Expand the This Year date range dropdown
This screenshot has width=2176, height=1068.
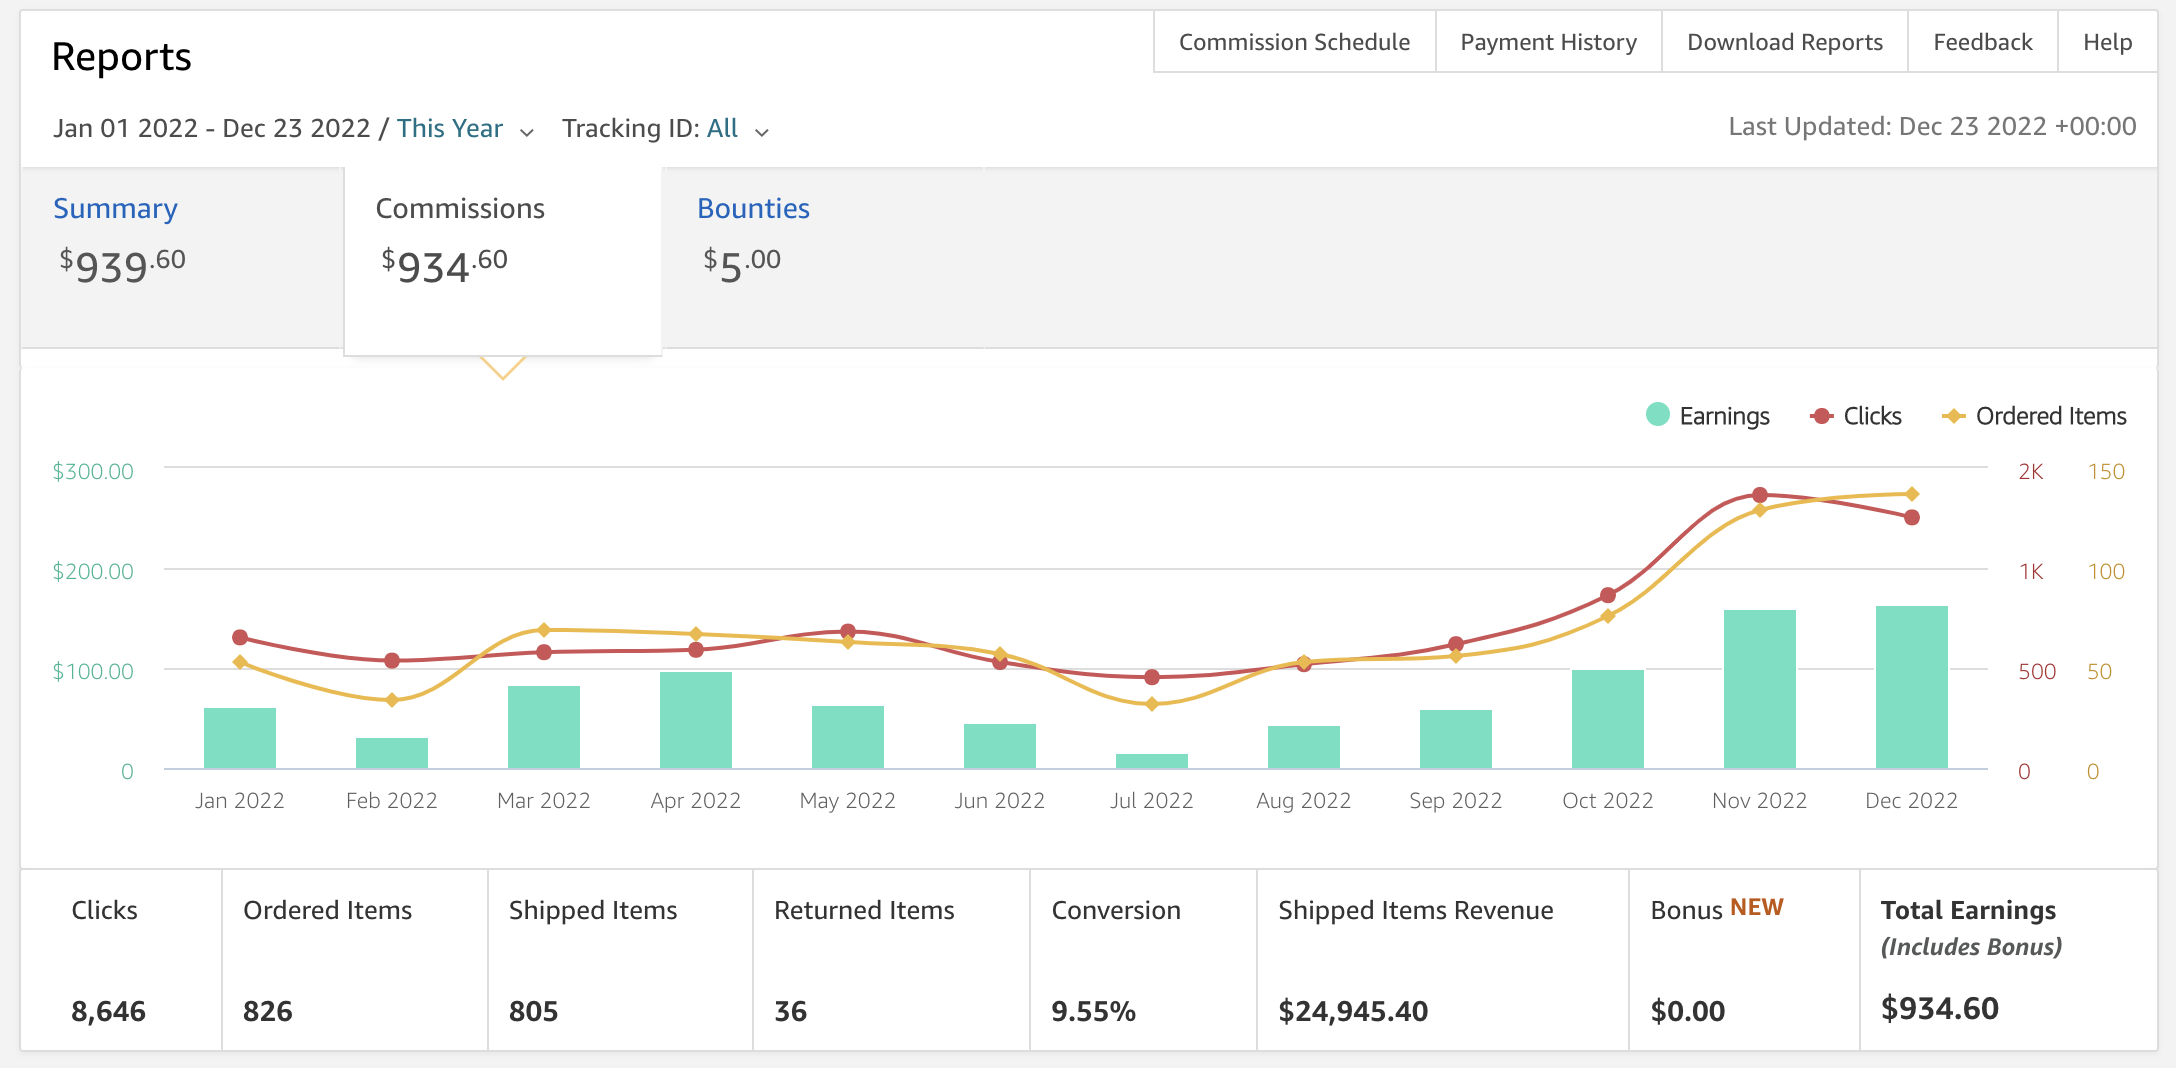click(465, 129)
